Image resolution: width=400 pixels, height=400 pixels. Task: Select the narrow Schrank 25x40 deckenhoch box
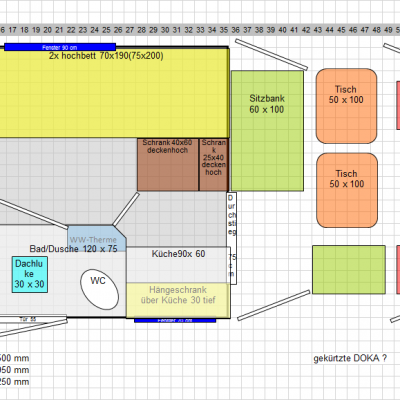(x=214, y=165)
